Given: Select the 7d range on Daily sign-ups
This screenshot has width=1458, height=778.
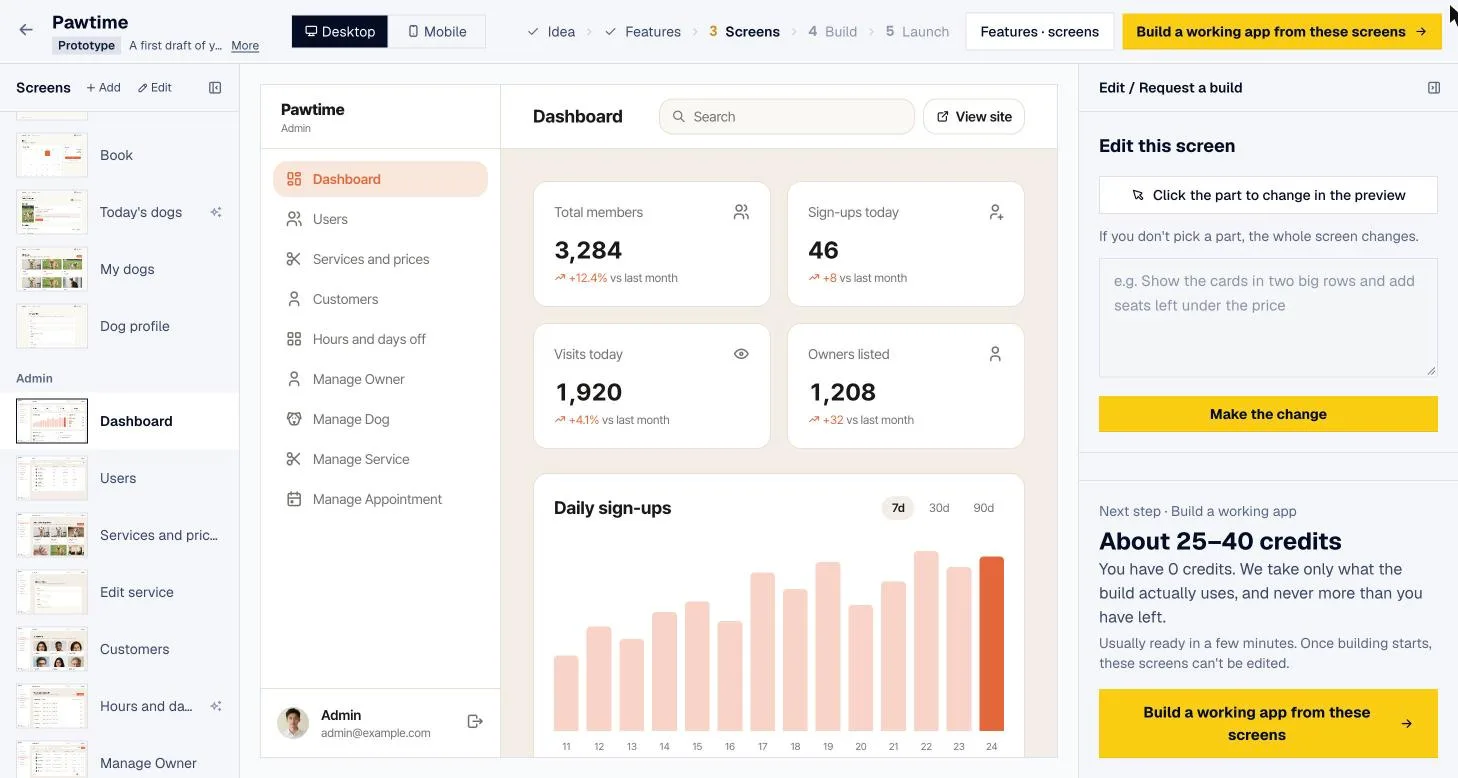Looking at the screenshot, I should (x=898, y=508).
